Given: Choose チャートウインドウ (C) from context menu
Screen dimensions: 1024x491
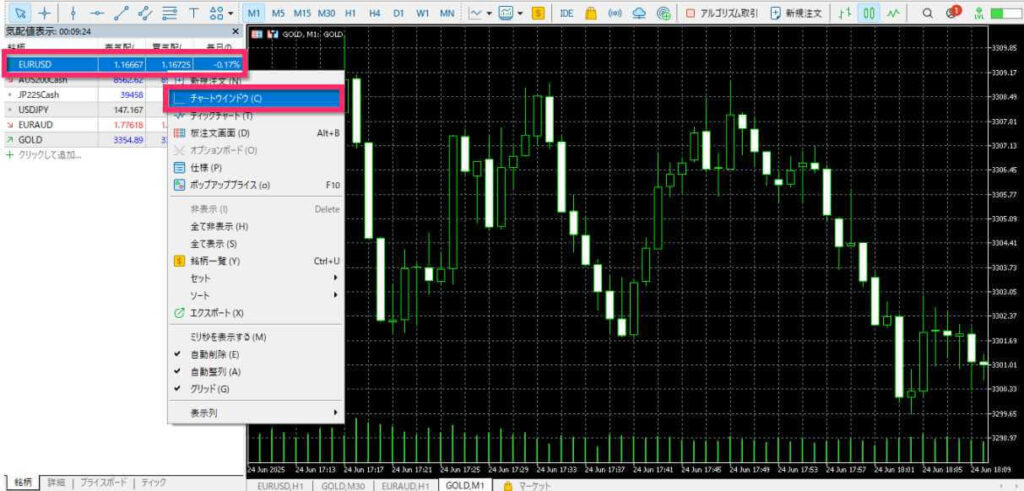Looking at the screenshot, I should (254, 99).
